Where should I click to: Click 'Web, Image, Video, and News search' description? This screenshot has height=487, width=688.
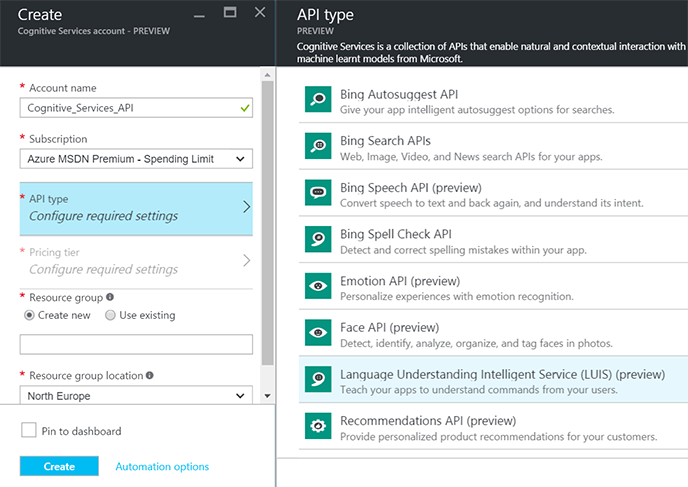coord(471,157)
